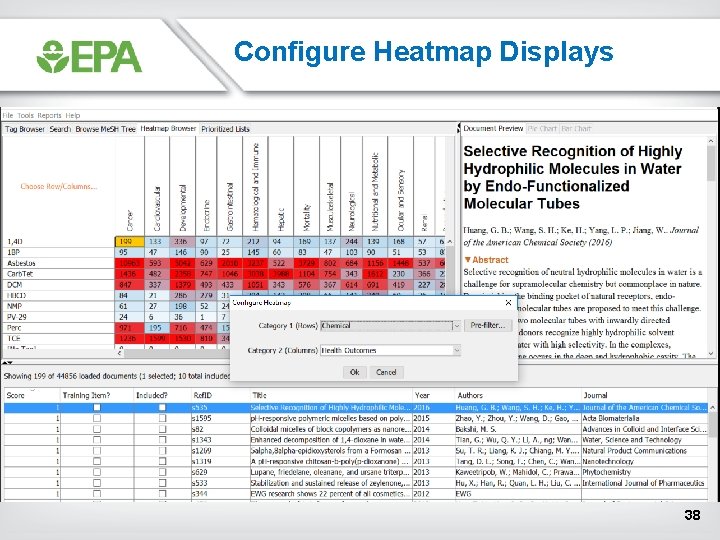The width and height of the screenshot is (720, 540).
Task: Switch to the Prioritized Lists tab
Action: pos(225,129)
